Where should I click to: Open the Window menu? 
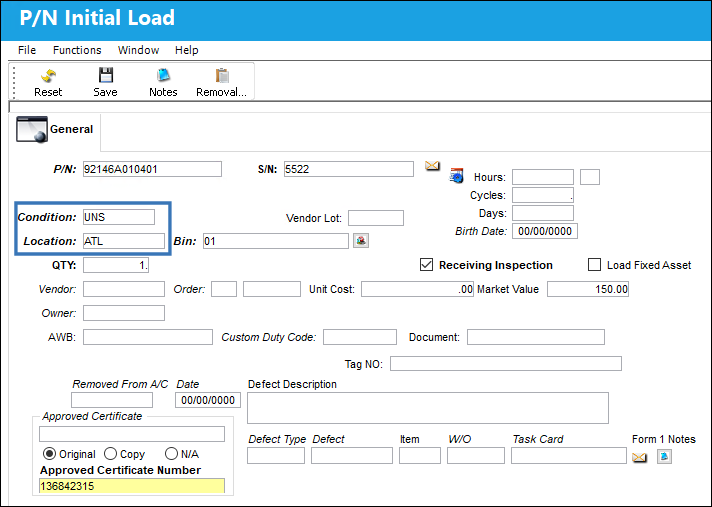click(x=138, y=50)
